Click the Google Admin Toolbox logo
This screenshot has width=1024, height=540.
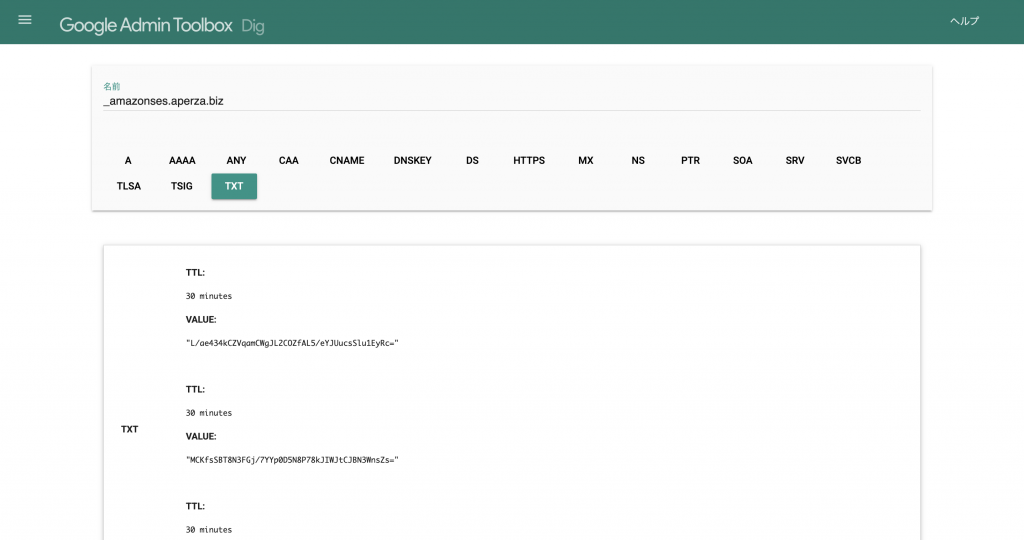(x=145, y=25)
